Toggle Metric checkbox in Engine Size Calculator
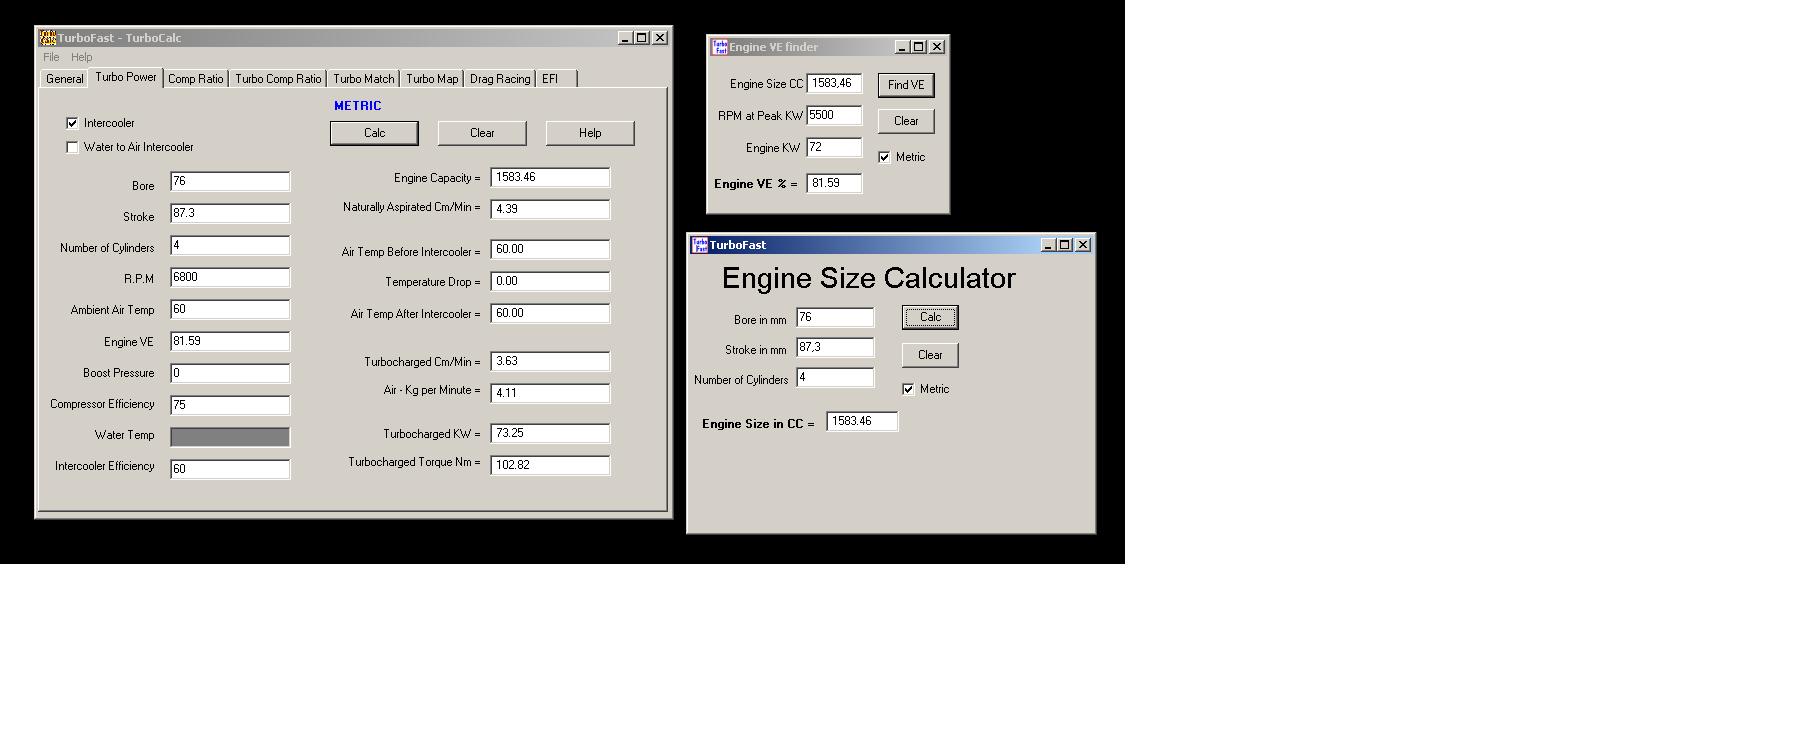Image resolution: width=1818 pixels, height=755 pixels. 908,389
